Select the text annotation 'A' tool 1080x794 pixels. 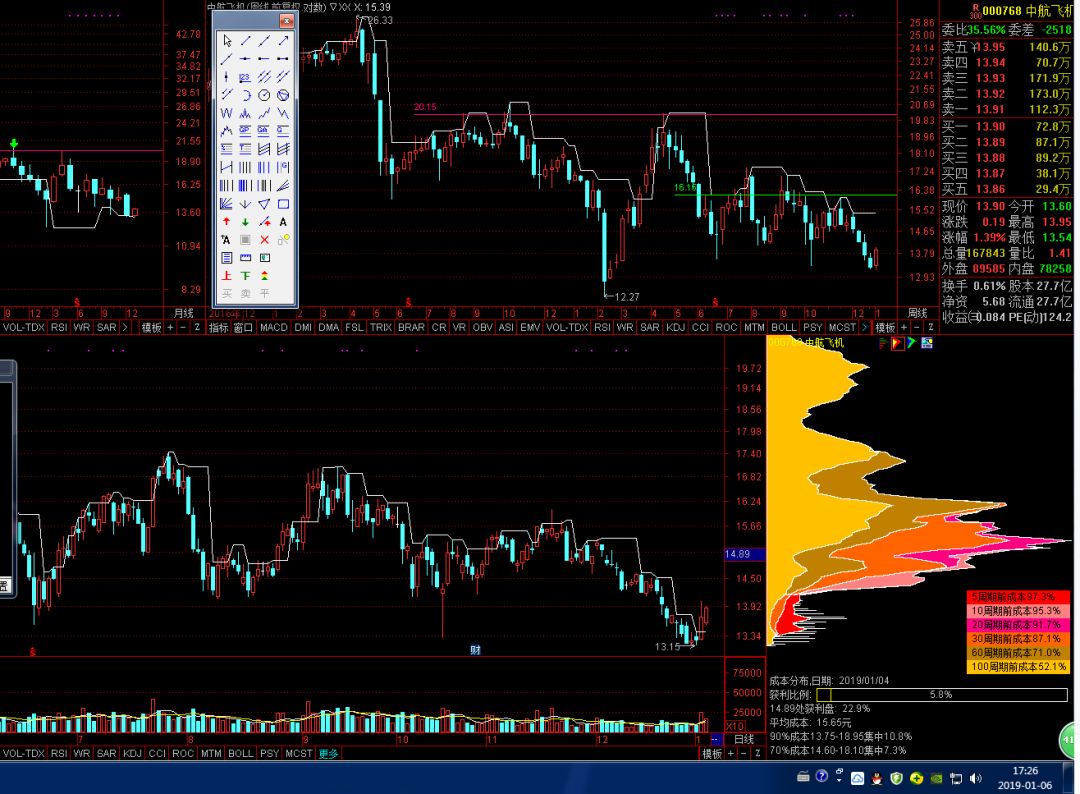(284, 221)
